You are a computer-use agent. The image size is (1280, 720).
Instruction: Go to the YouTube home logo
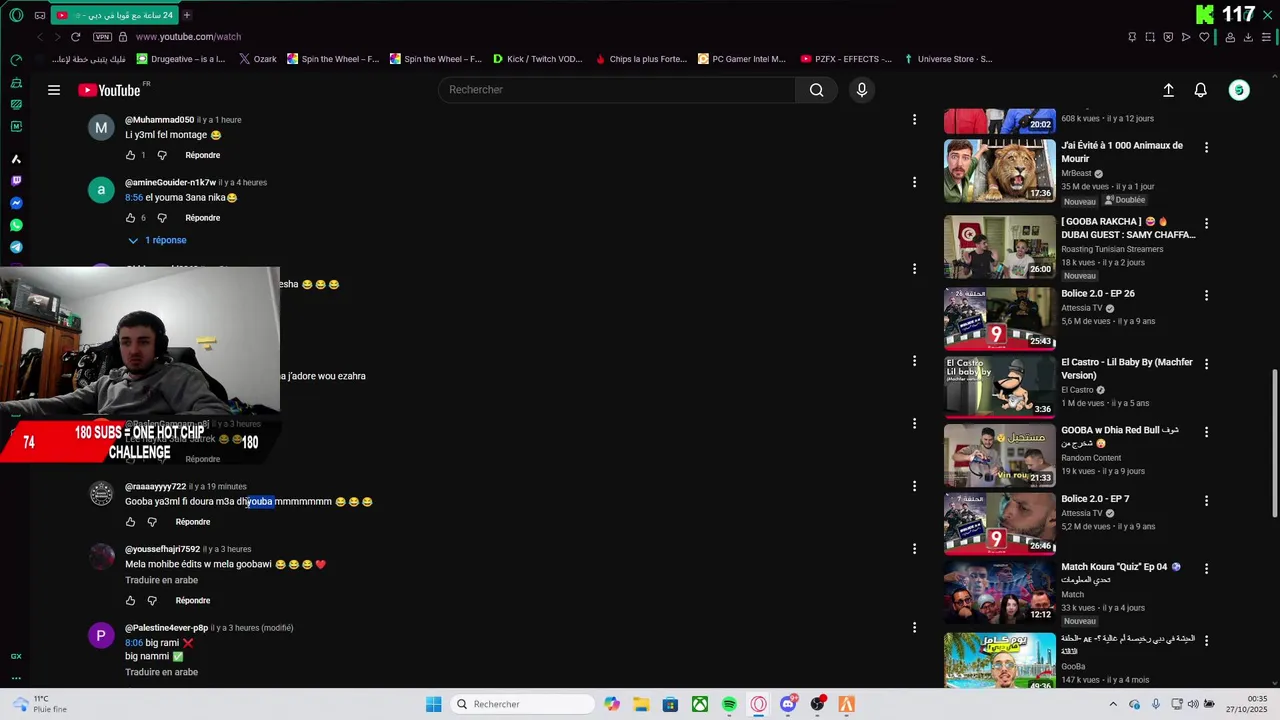click(x=109, y=90)
